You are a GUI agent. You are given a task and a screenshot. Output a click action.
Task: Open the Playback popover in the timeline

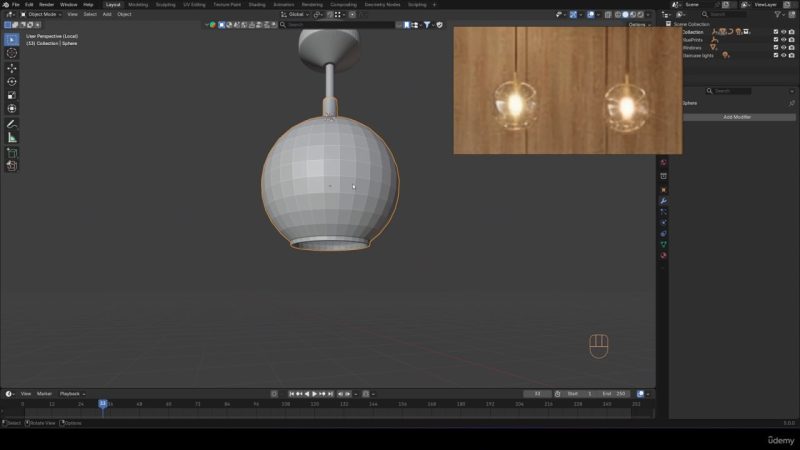point(72,393)
